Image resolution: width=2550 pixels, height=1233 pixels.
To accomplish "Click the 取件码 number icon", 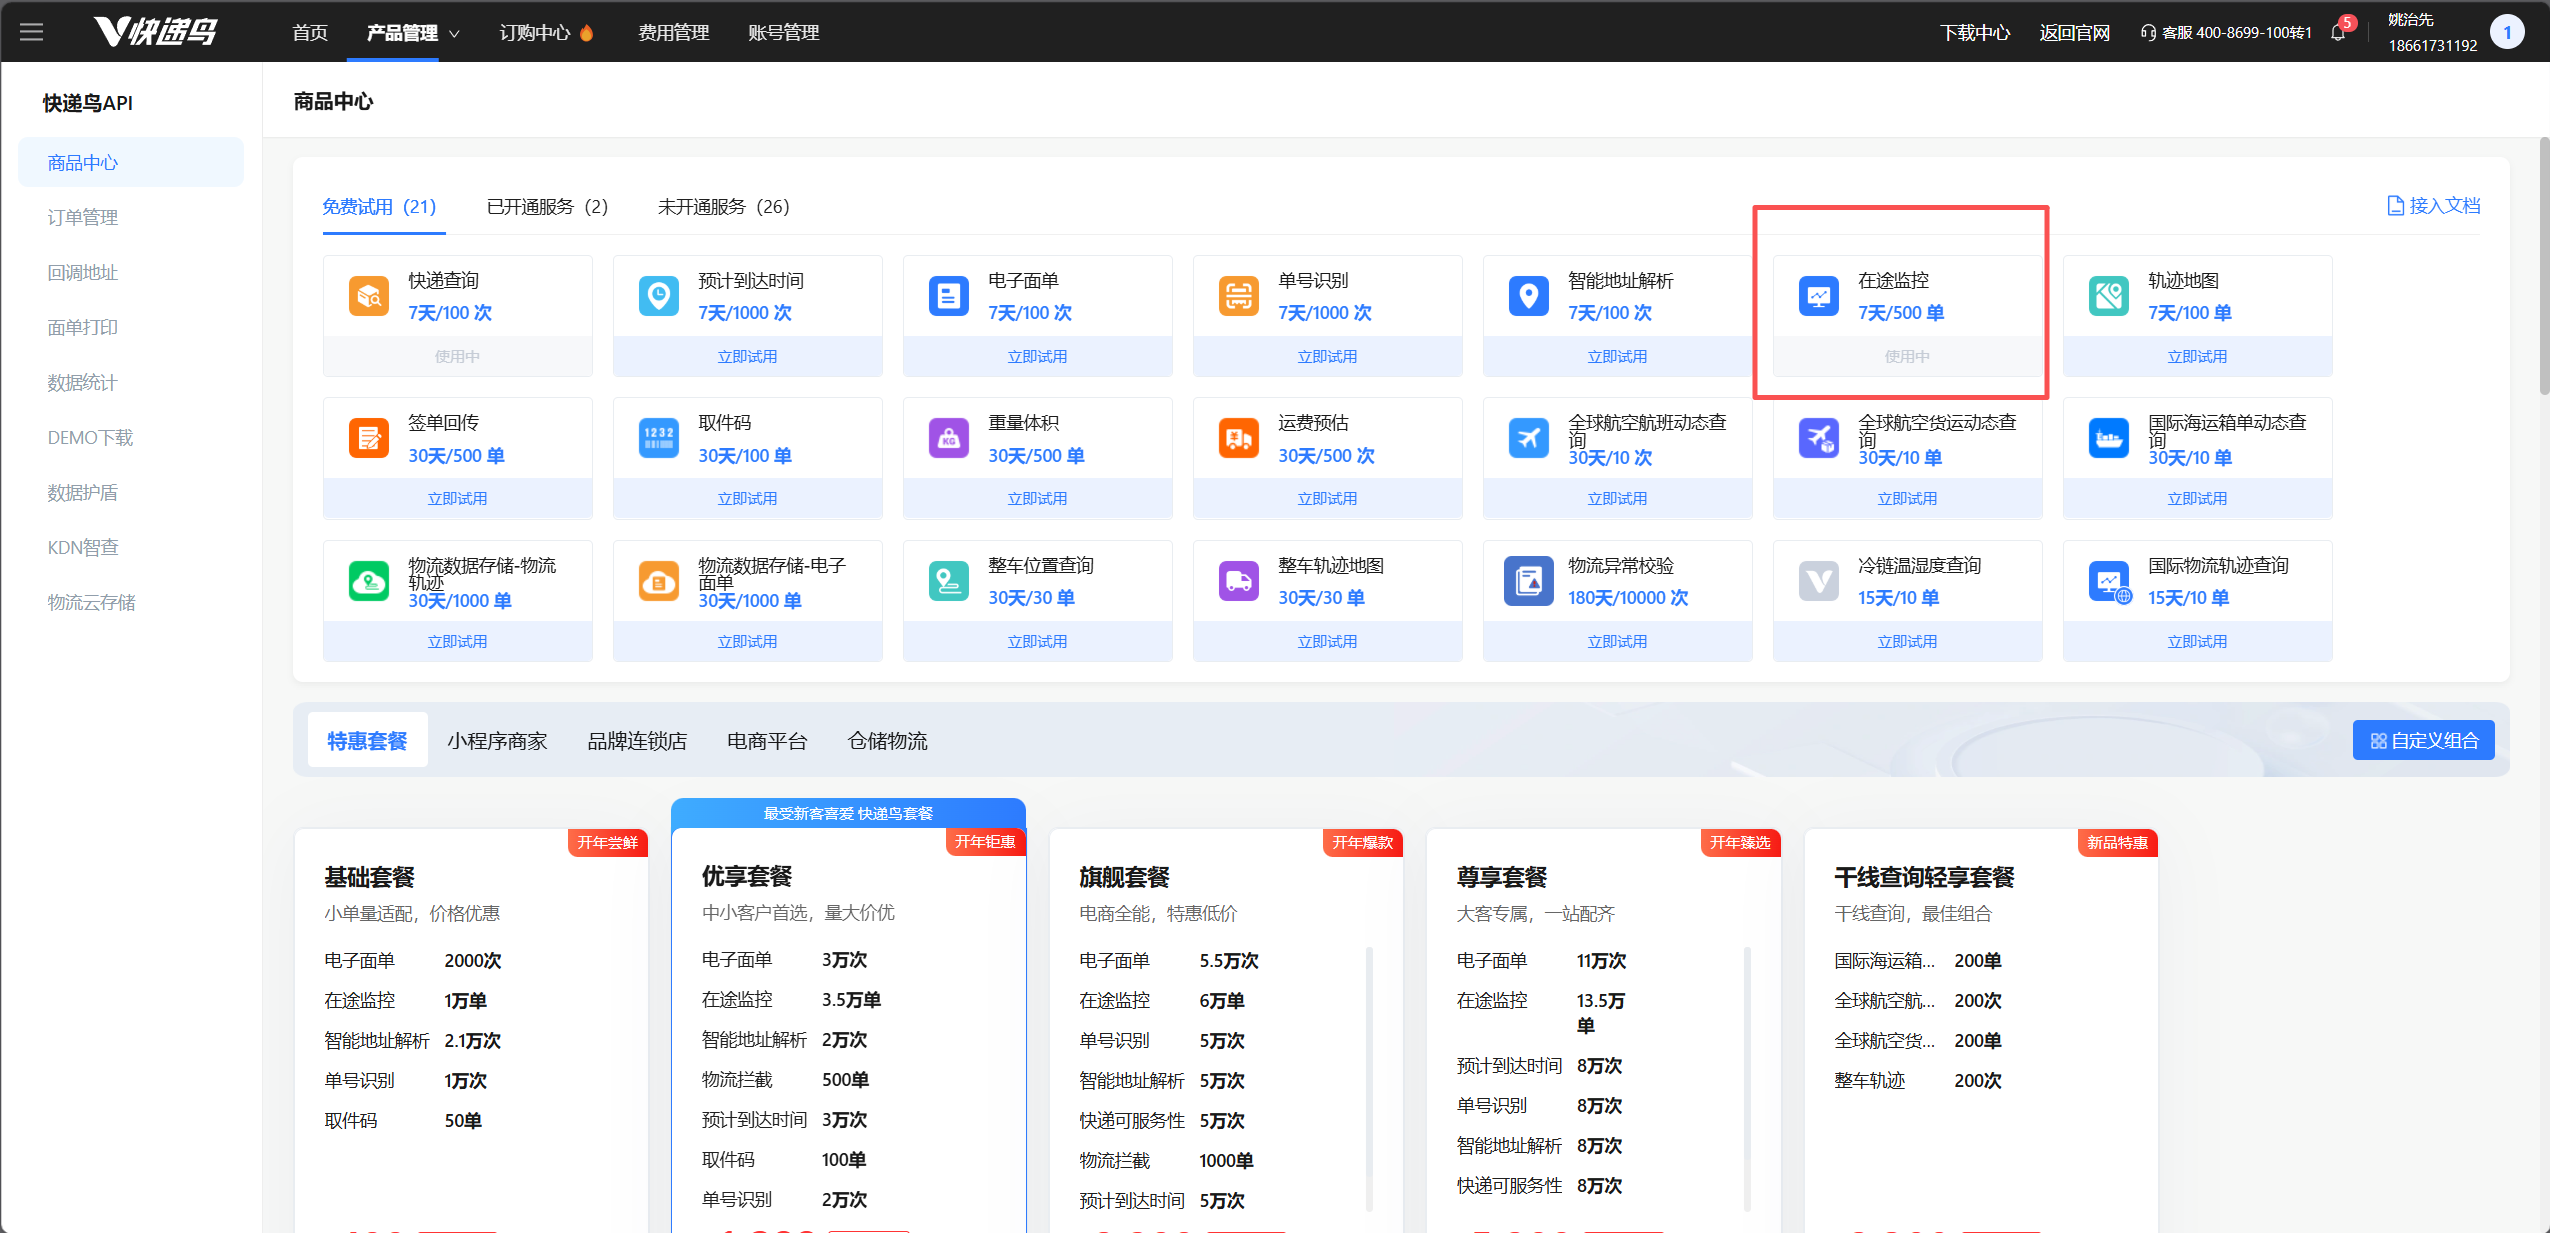I will pos(659,438).
